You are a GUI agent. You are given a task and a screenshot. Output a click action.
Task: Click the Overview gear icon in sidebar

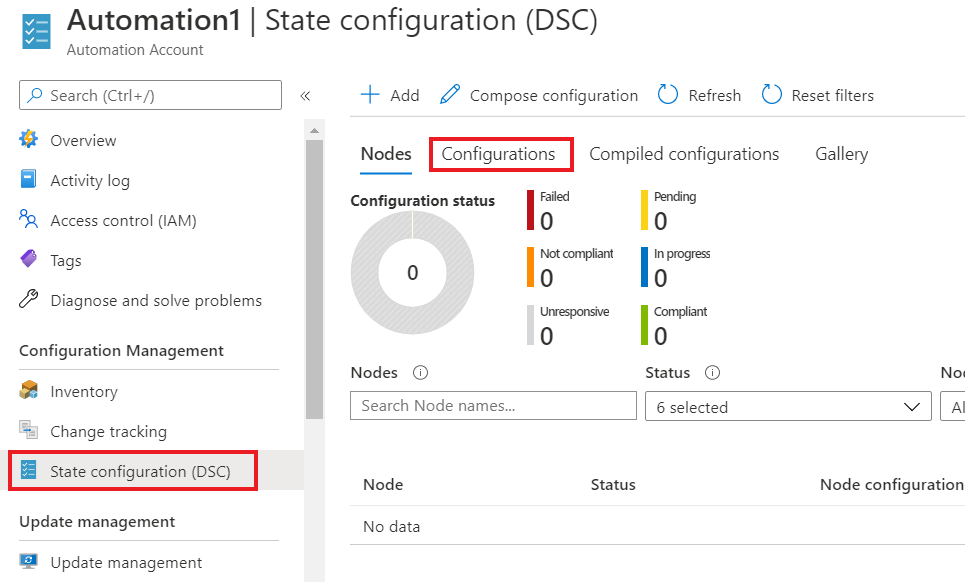coord(29,140)
